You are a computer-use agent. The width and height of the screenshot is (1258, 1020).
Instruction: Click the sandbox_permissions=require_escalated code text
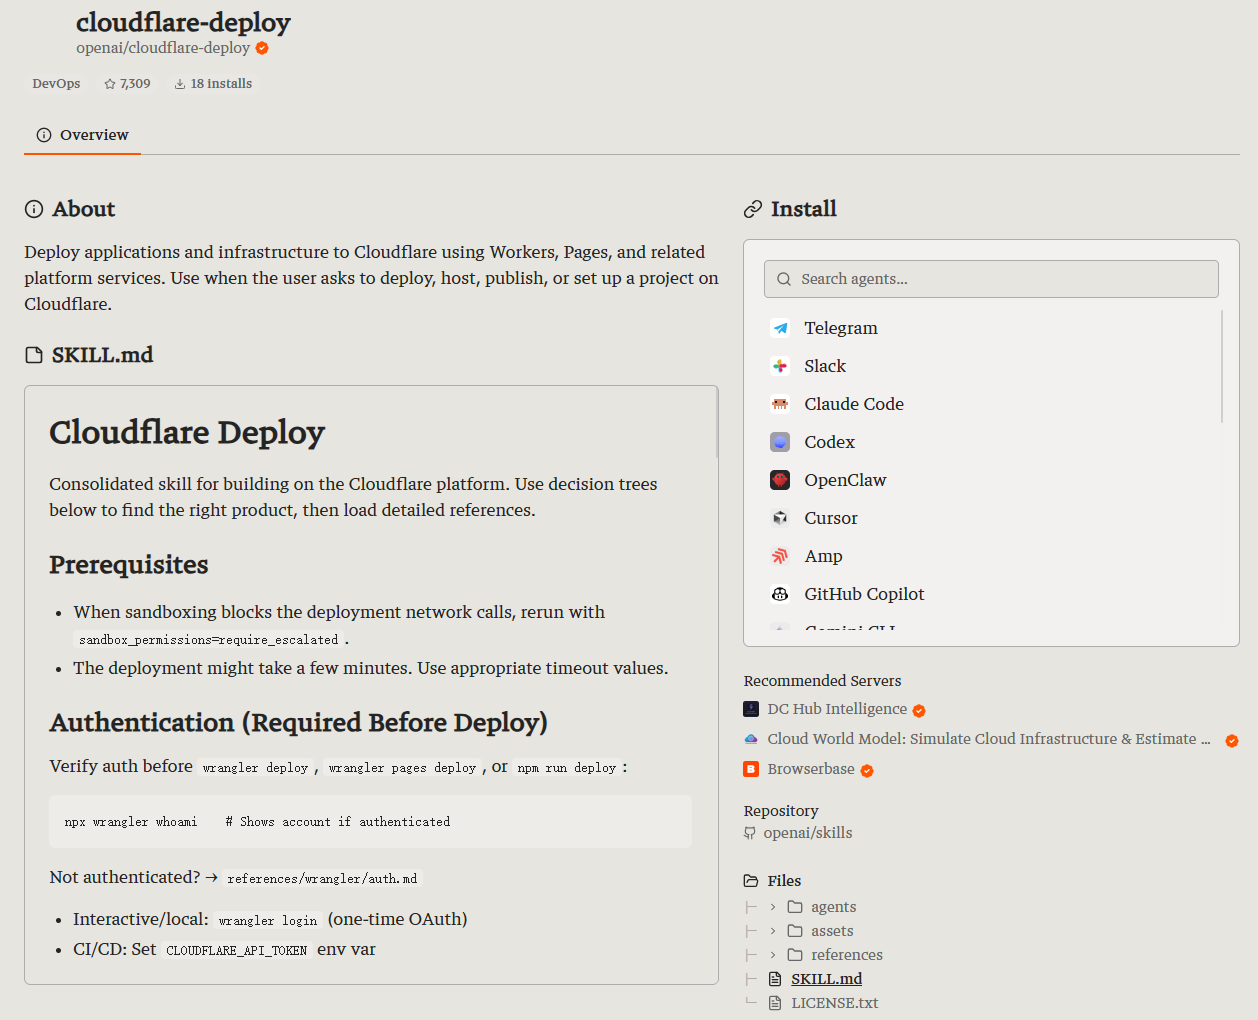(x=209, y=640)
